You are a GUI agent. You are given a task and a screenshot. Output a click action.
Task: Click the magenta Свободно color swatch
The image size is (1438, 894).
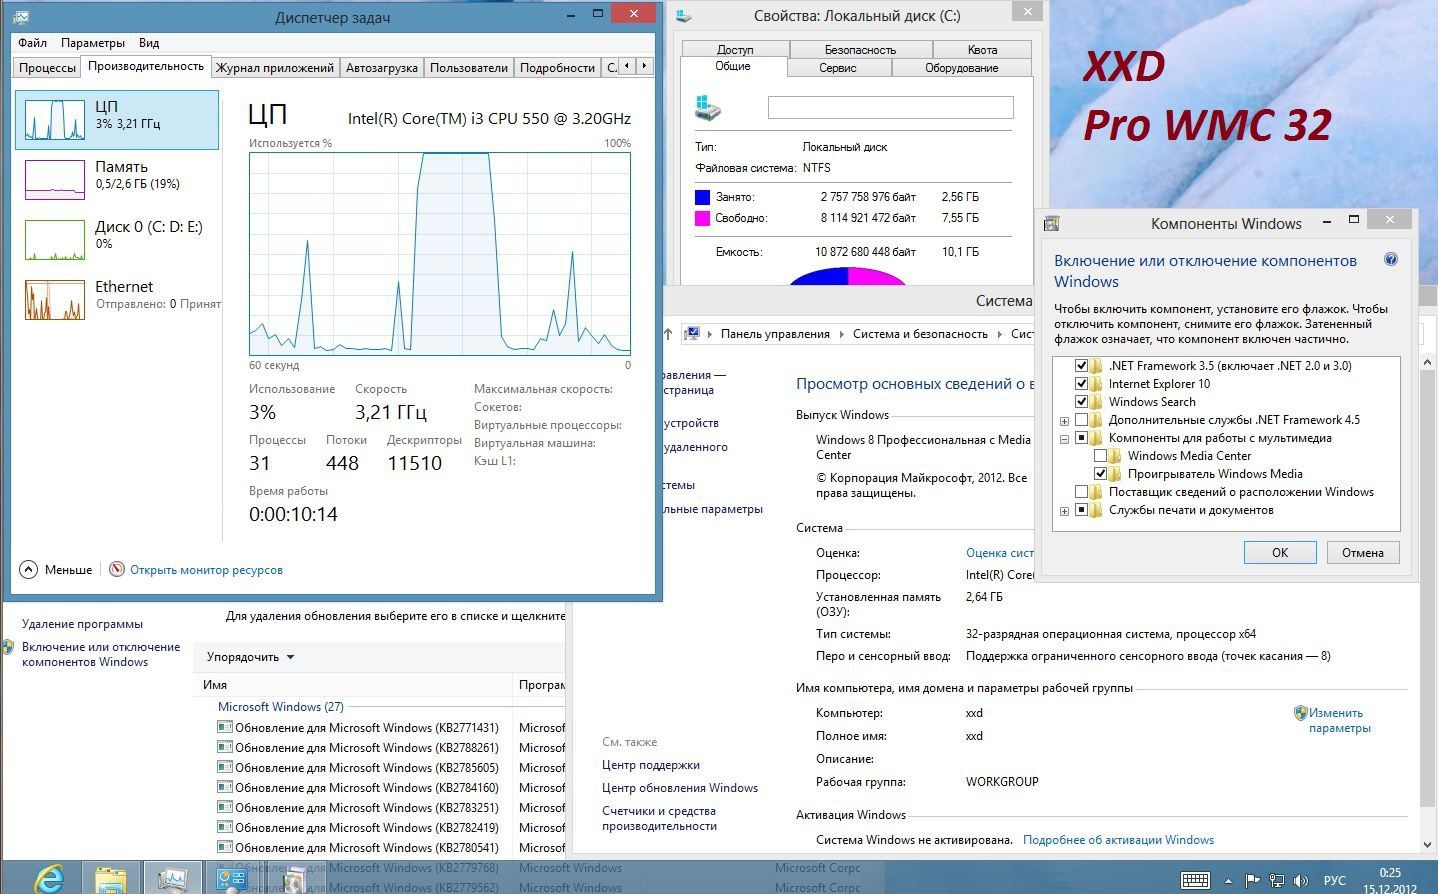click(x=702, y=218)
